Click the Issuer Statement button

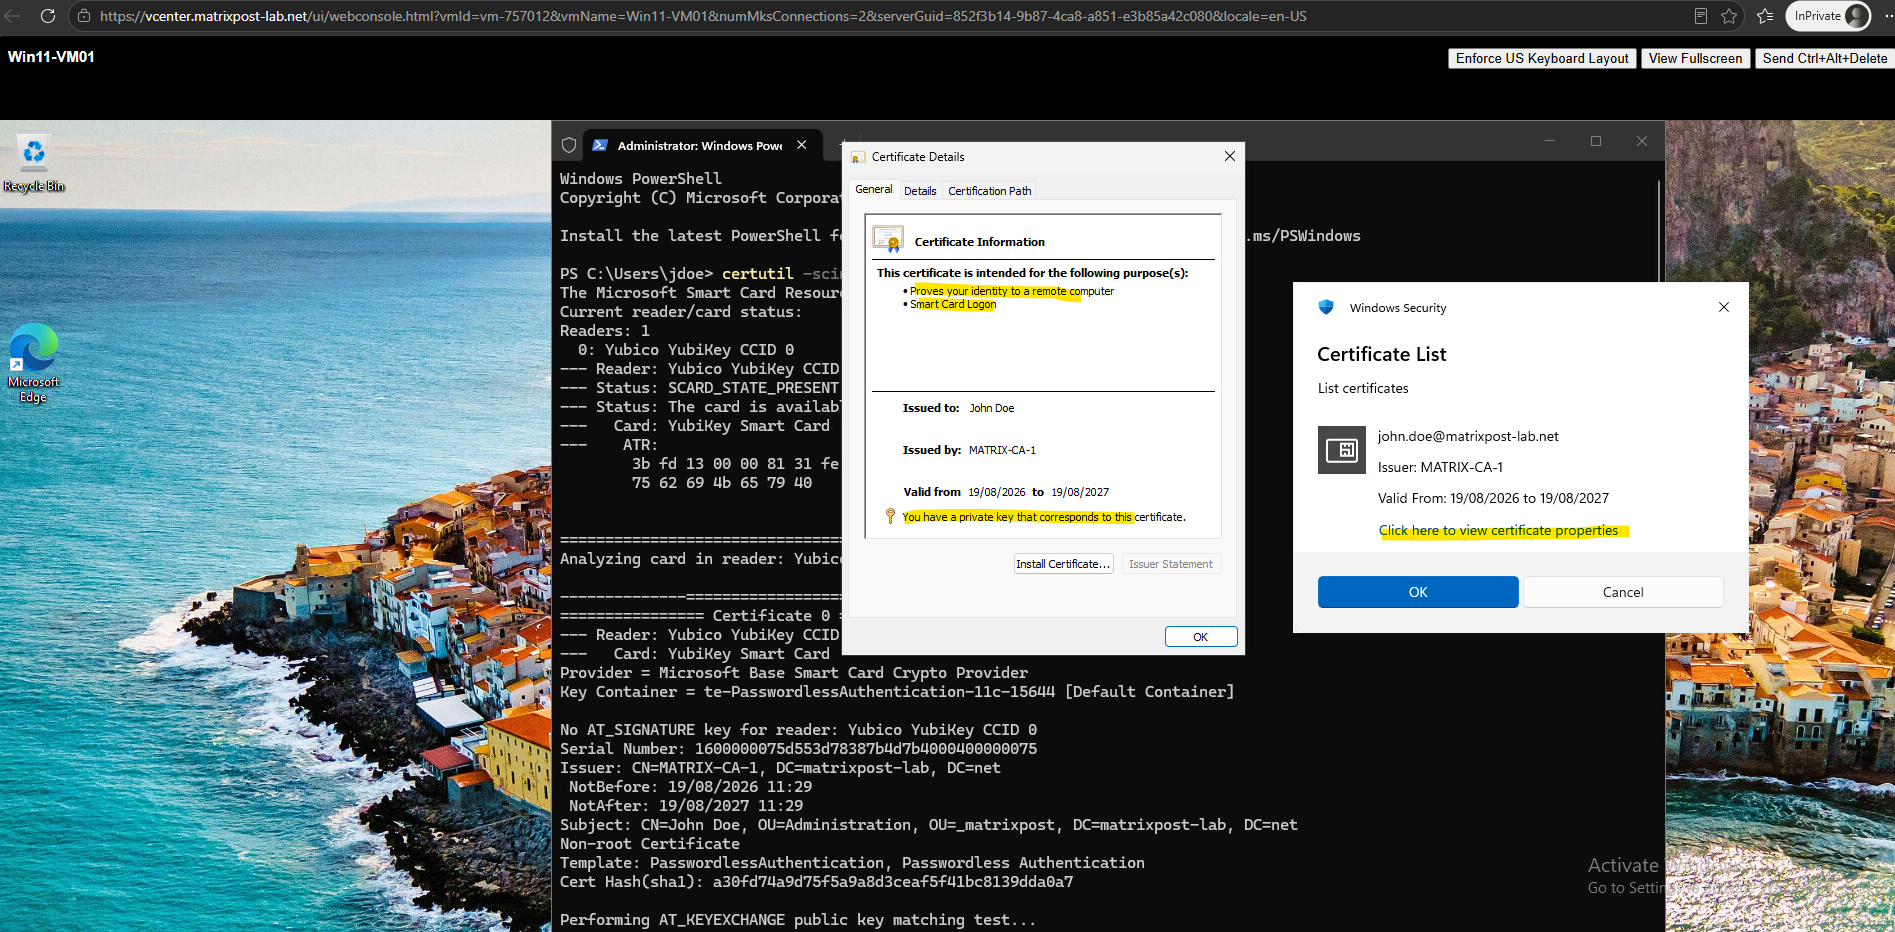pos(1171,564)
